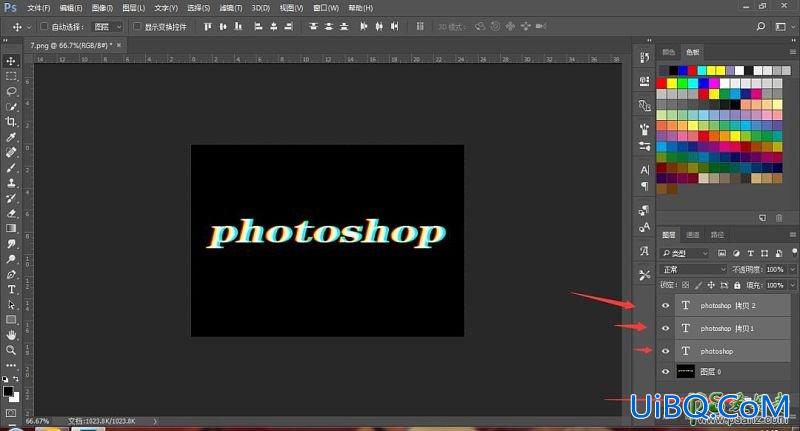
Task: Open the Character panel icon
Action: 644,170
